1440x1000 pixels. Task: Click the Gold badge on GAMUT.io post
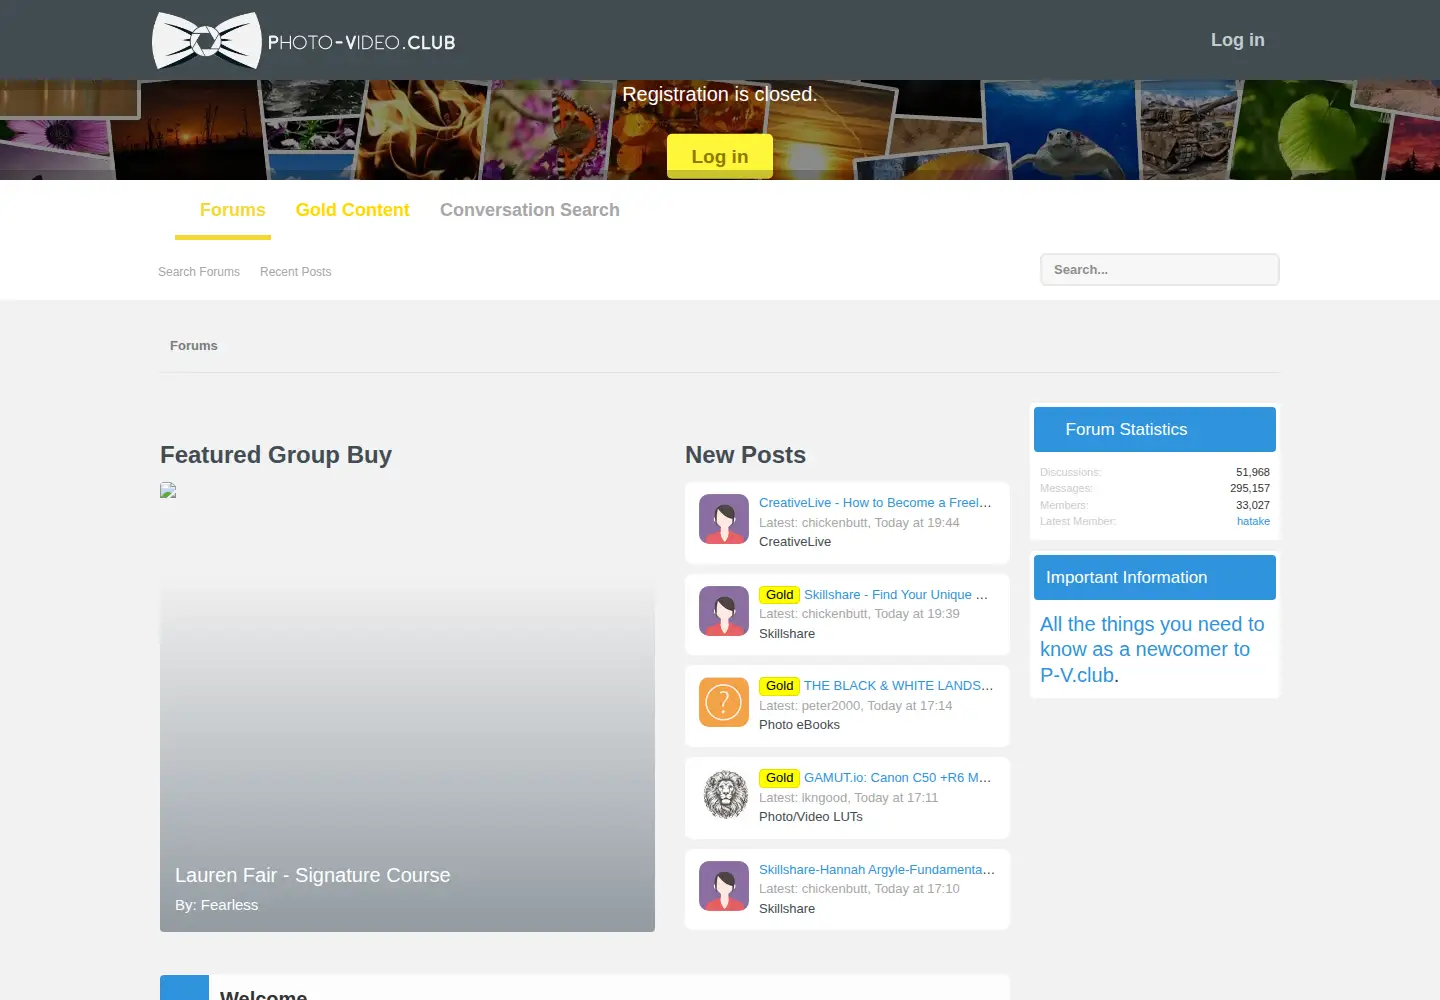(x=779, y=778)
